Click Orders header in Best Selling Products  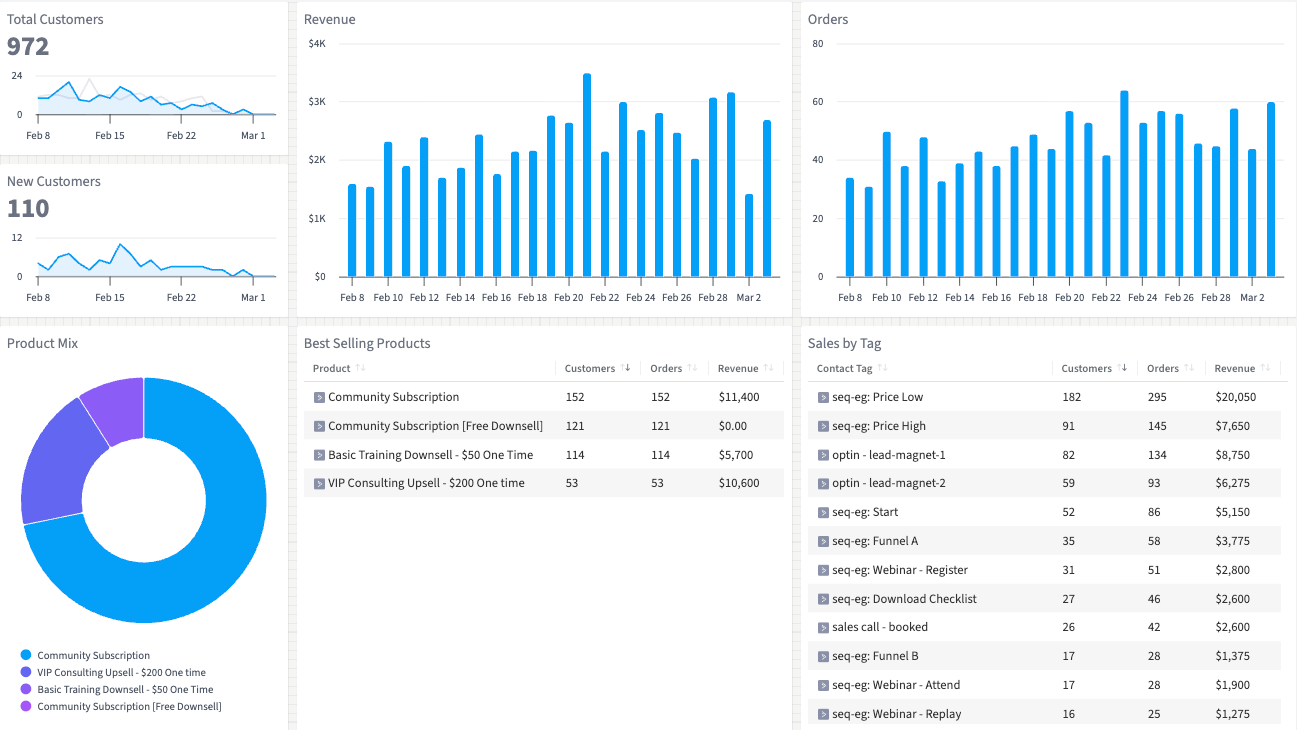(666, 368)
